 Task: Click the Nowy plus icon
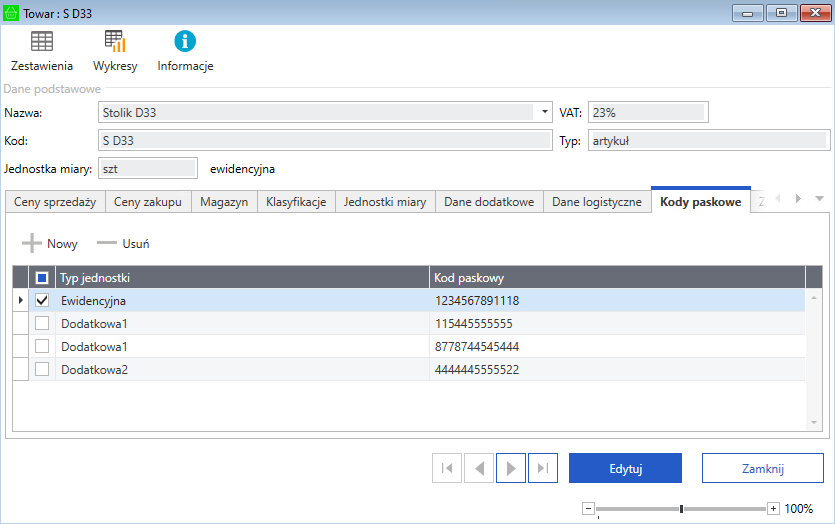(x=32, y=243)
